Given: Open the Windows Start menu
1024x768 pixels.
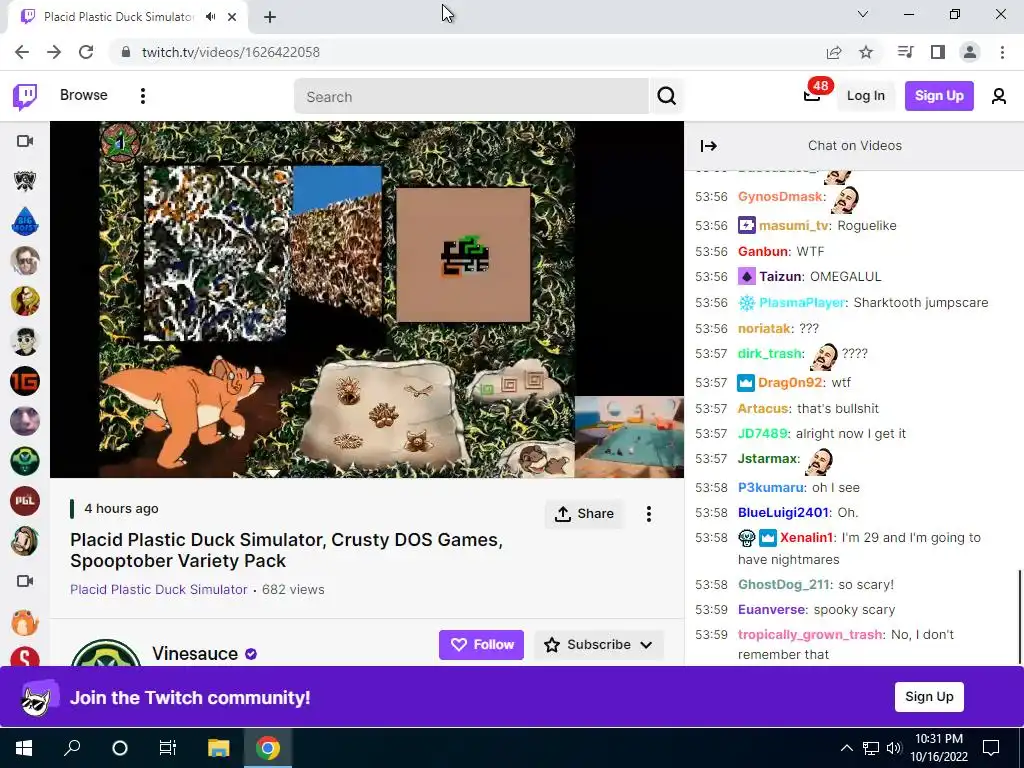Looking at the screenshot, I should coord(24,747).
